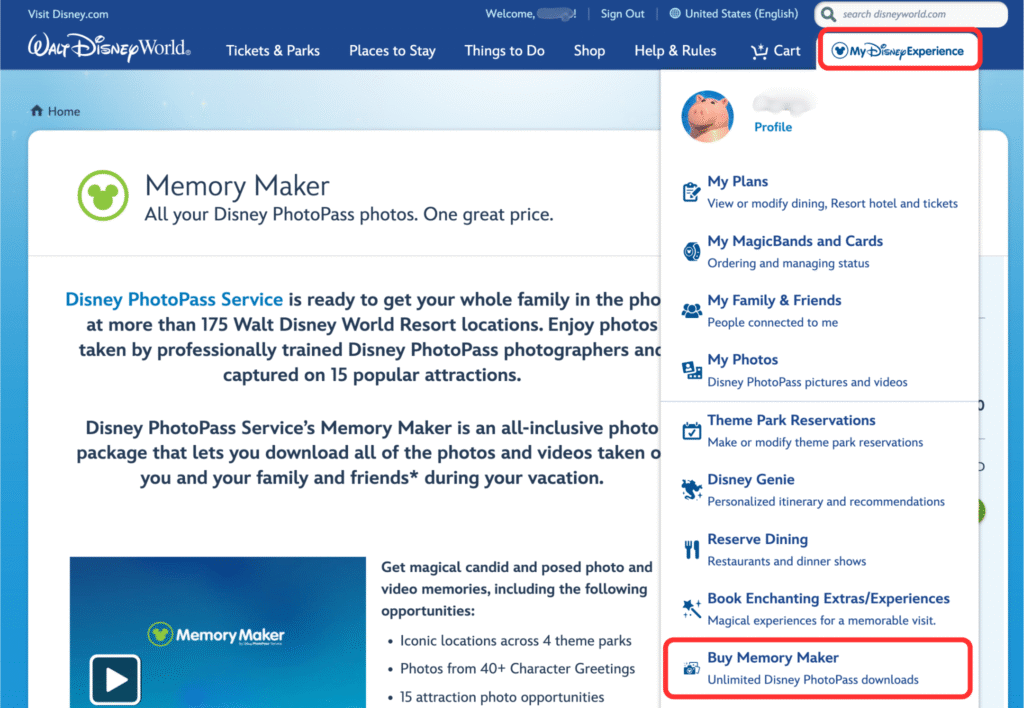Play the Memory Maker video
Image resolution: width=1024 pixels, height=708 pixels.
tap(115, 679)
